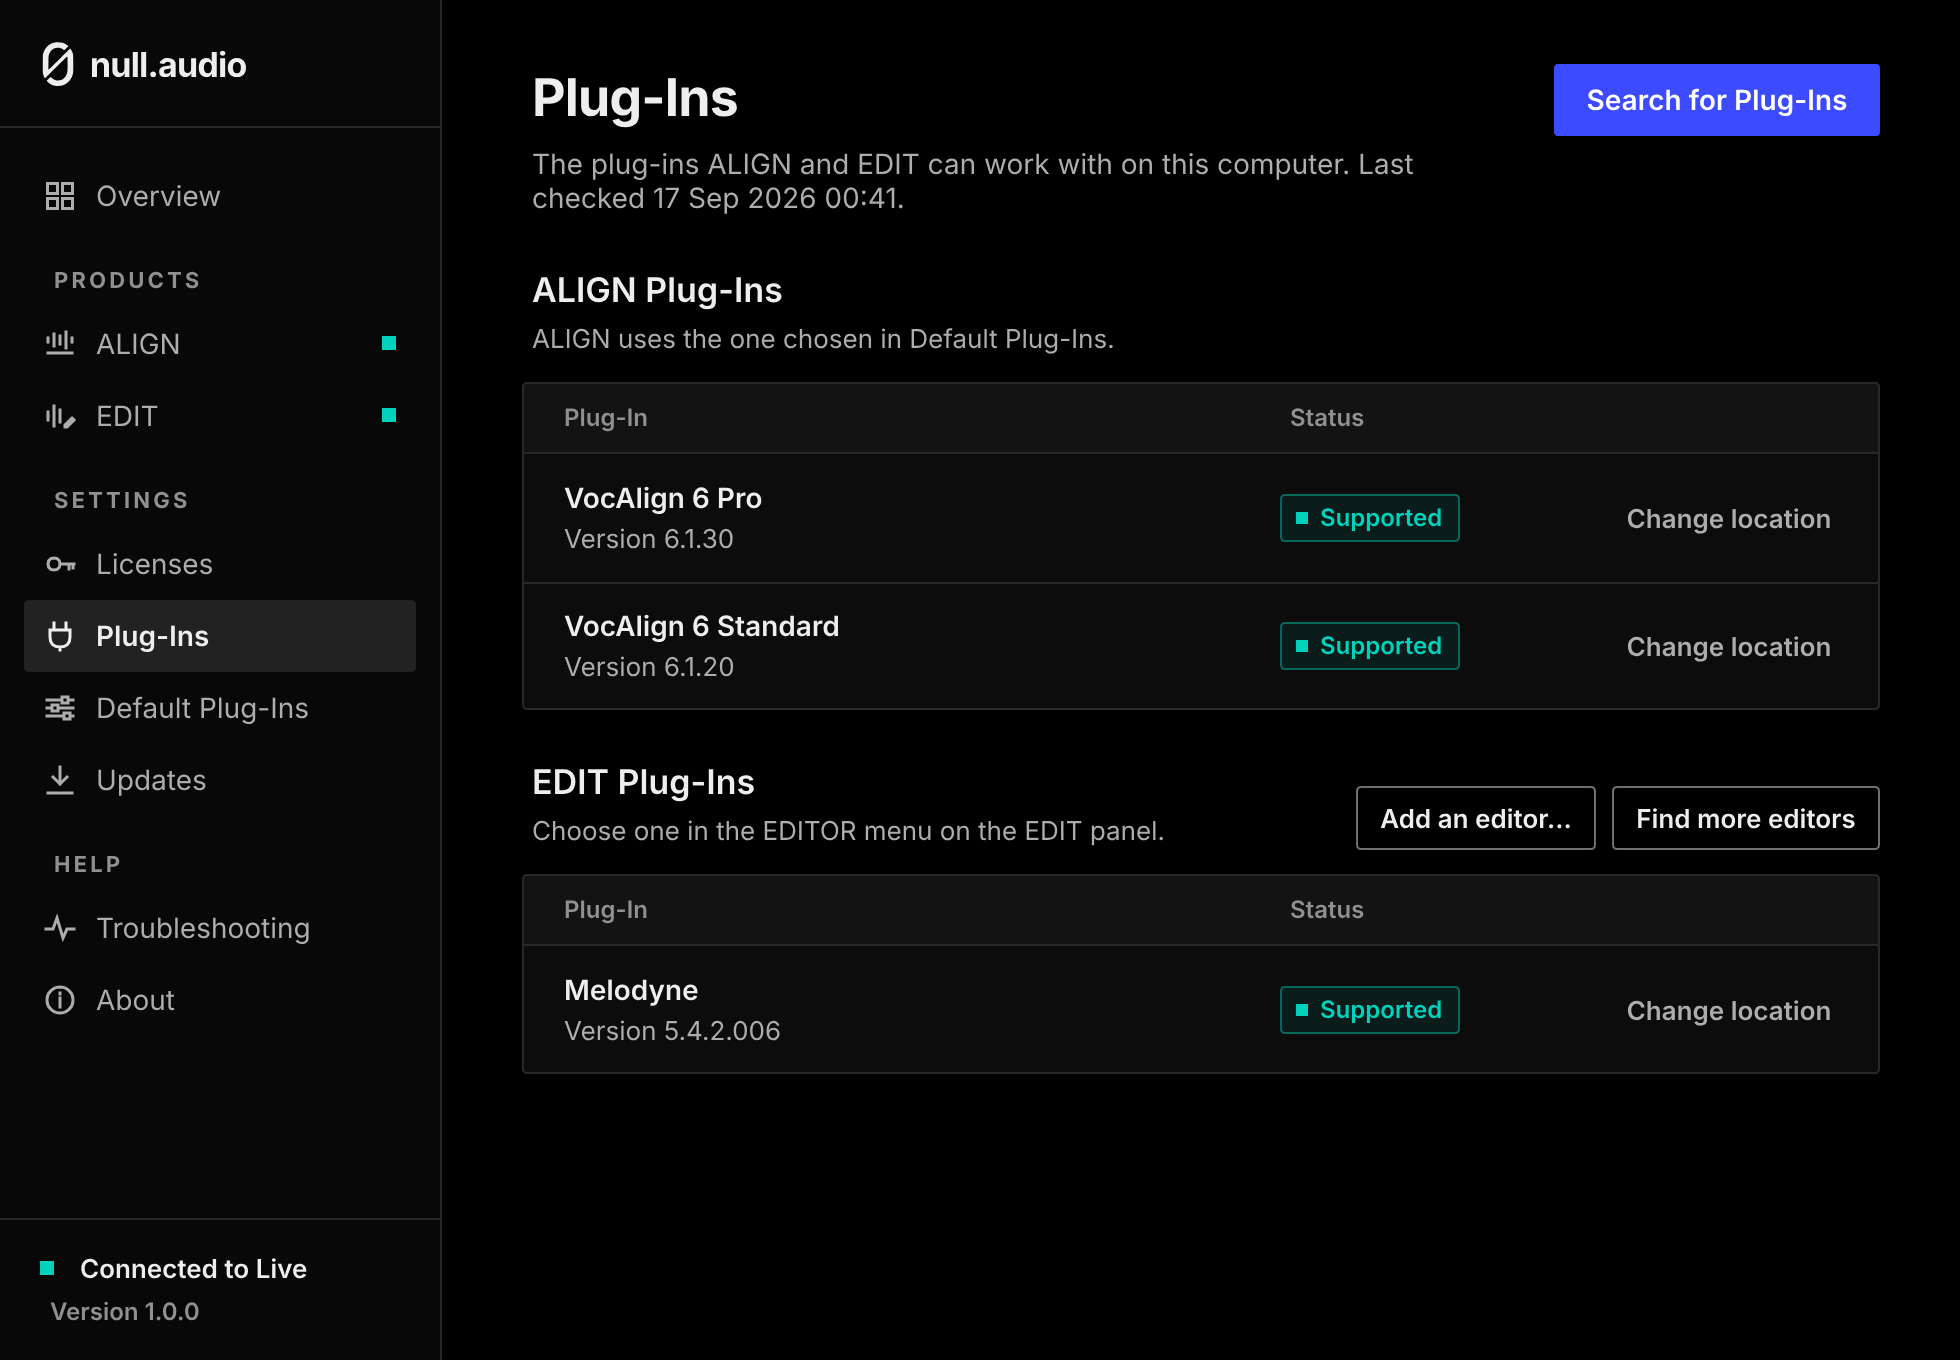Click Supported badge for VocAlign 6 Standard

[1369, 646]
